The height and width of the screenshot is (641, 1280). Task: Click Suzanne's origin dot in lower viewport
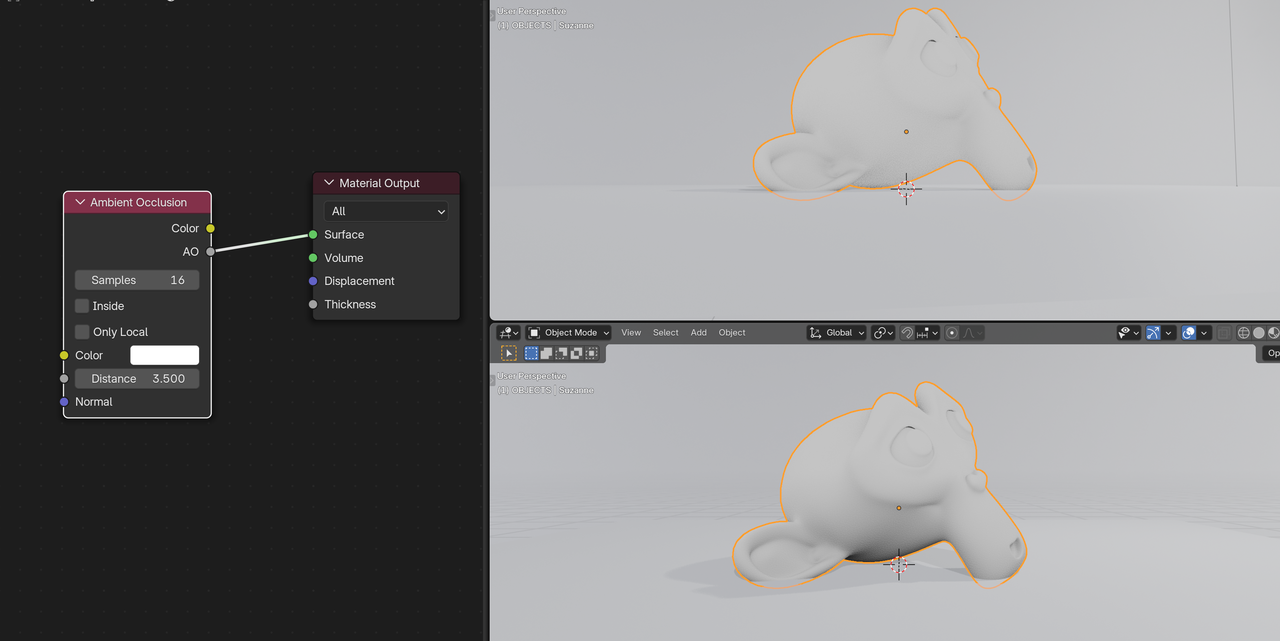(899, 508)
